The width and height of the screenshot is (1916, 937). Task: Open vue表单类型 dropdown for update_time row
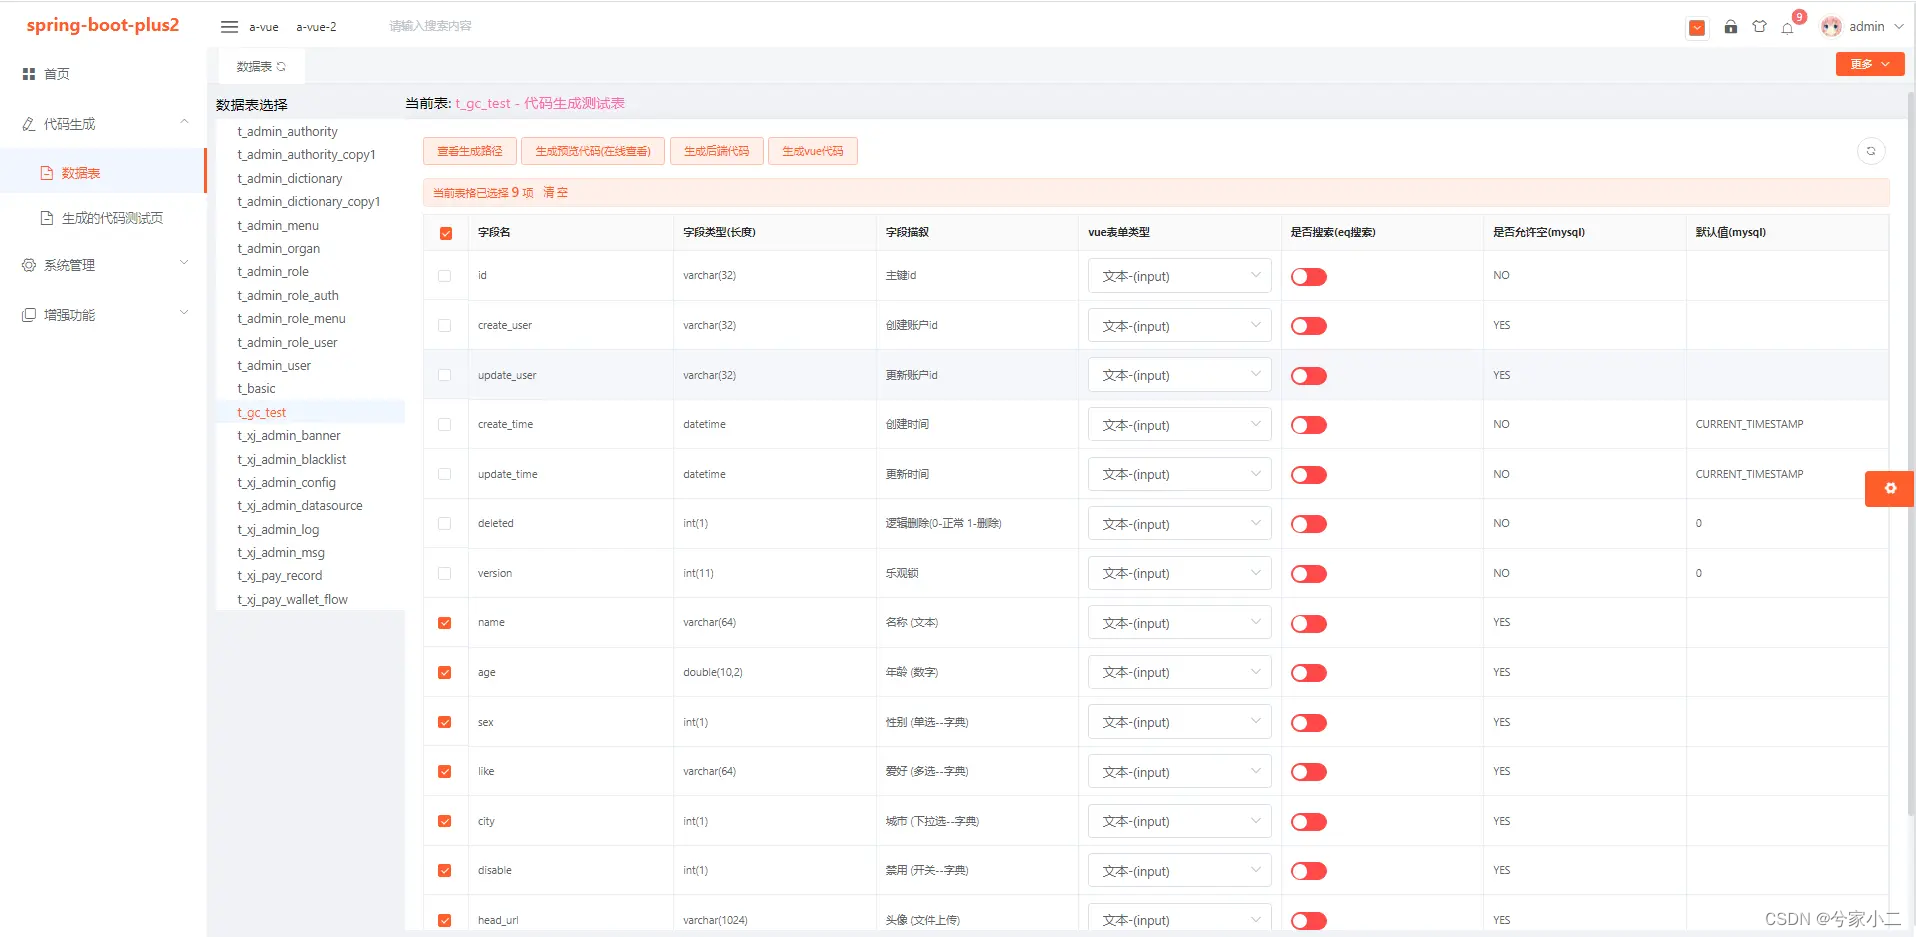(x=1180, y=474)
